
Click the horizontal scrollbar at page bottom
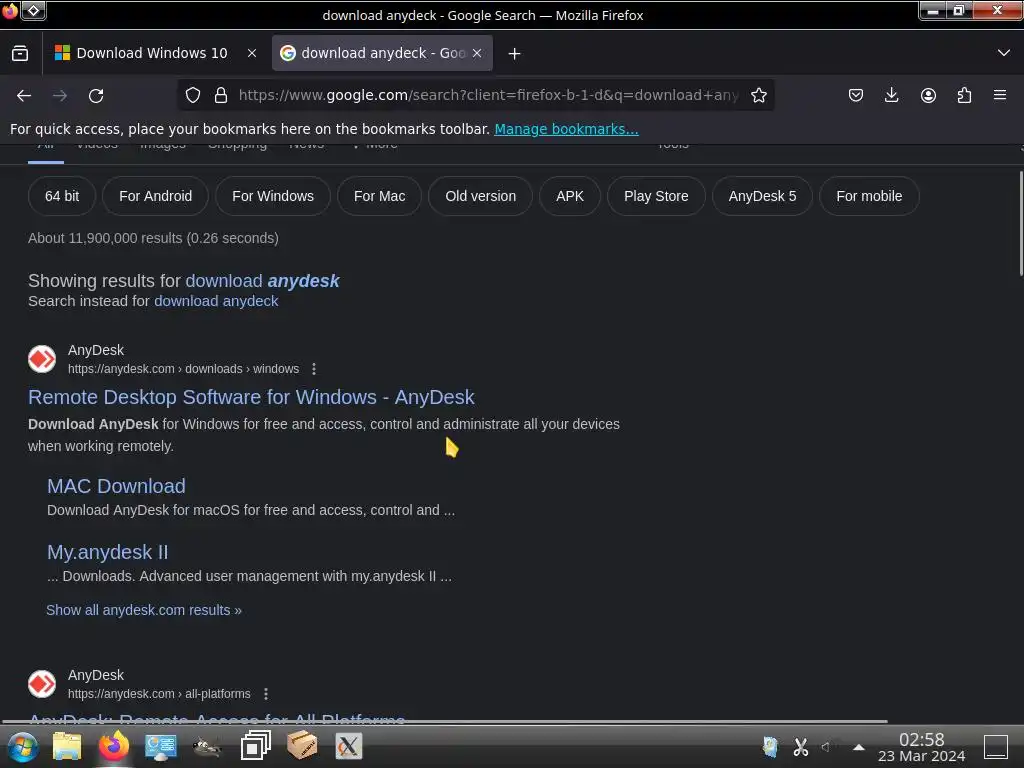[444, 722]
